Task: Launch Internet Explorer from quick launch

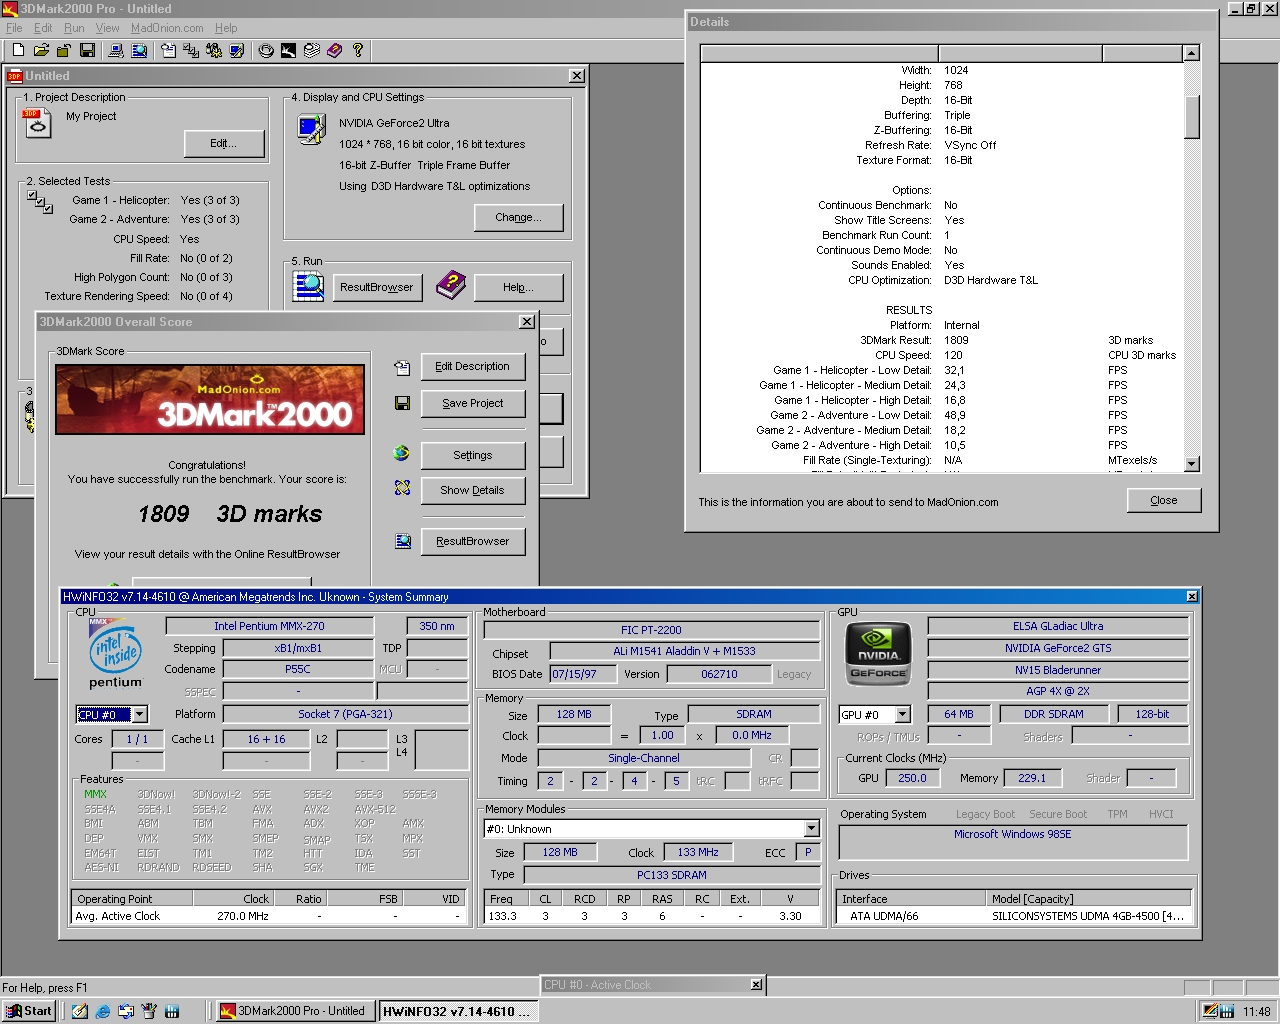Action: pyautogui.click(x=103, y=1011)
